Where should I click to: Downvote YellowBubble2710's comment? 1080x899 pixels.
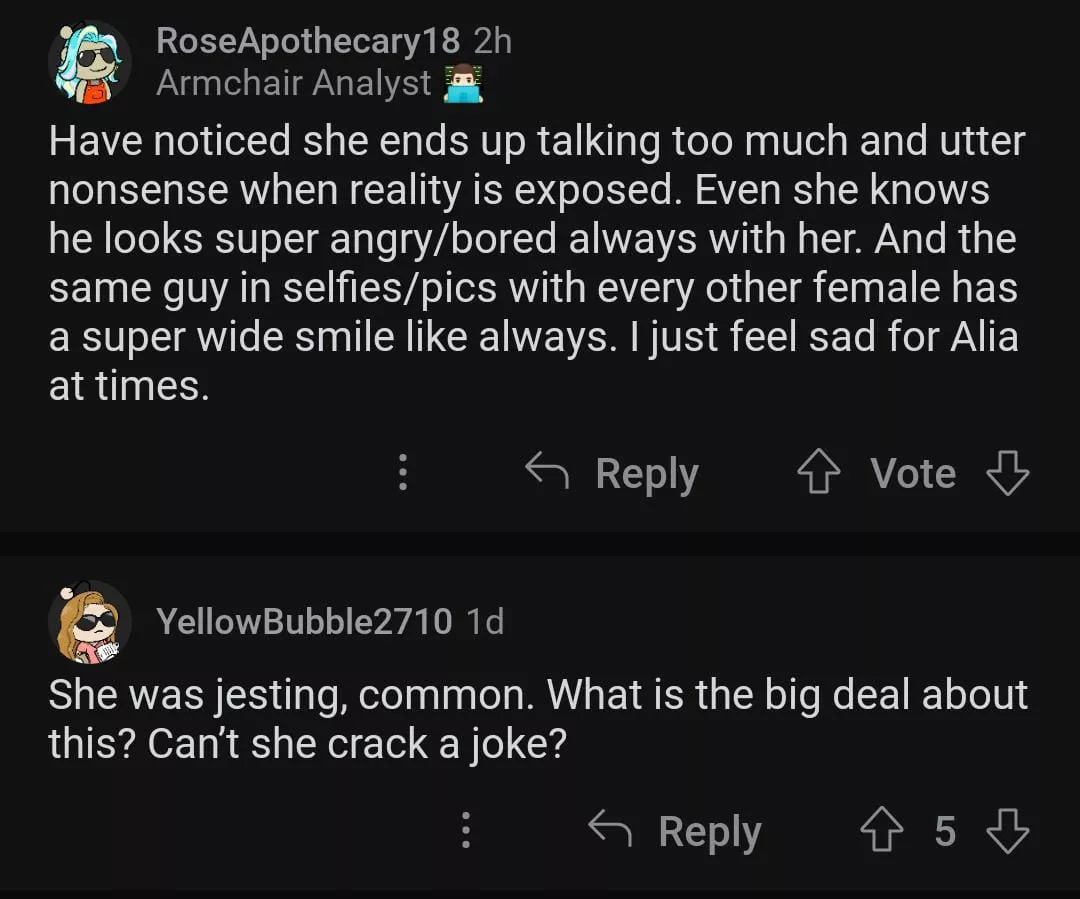tap(1007, 831)
